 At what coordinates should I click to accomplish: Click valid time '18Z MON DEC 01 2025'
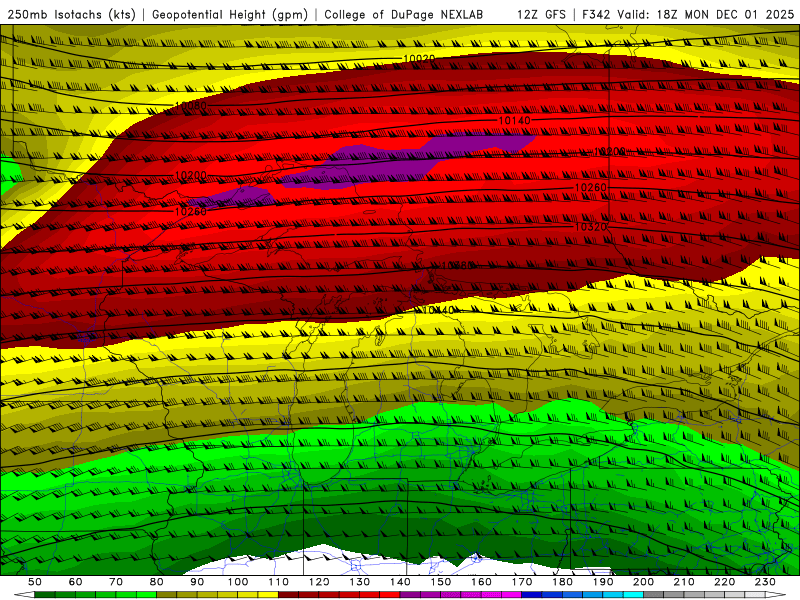coord(726,15)
